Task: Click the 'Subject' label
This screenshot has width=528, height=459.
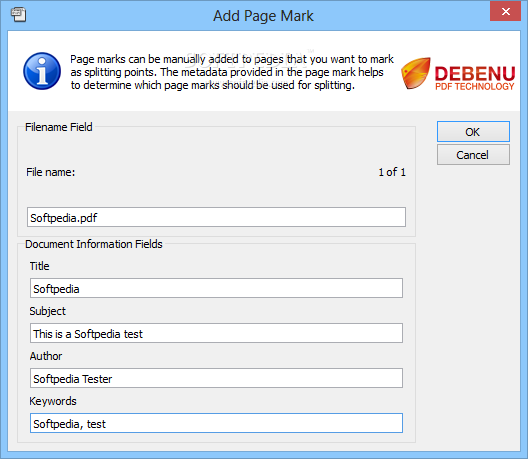Action: tap(47, 311)
